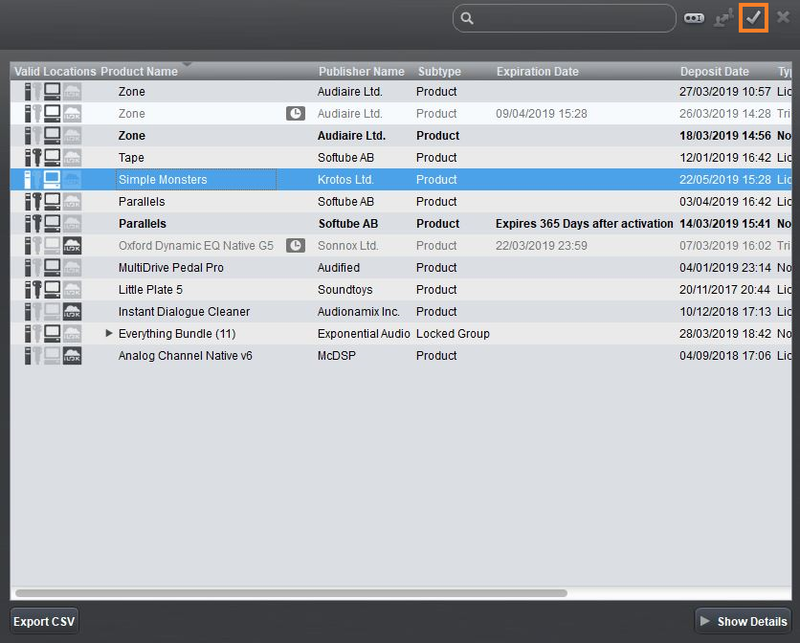This screenshot has height=643, width=800.
Task: Sort by Deposit Date column header
Action: point(714,71)
